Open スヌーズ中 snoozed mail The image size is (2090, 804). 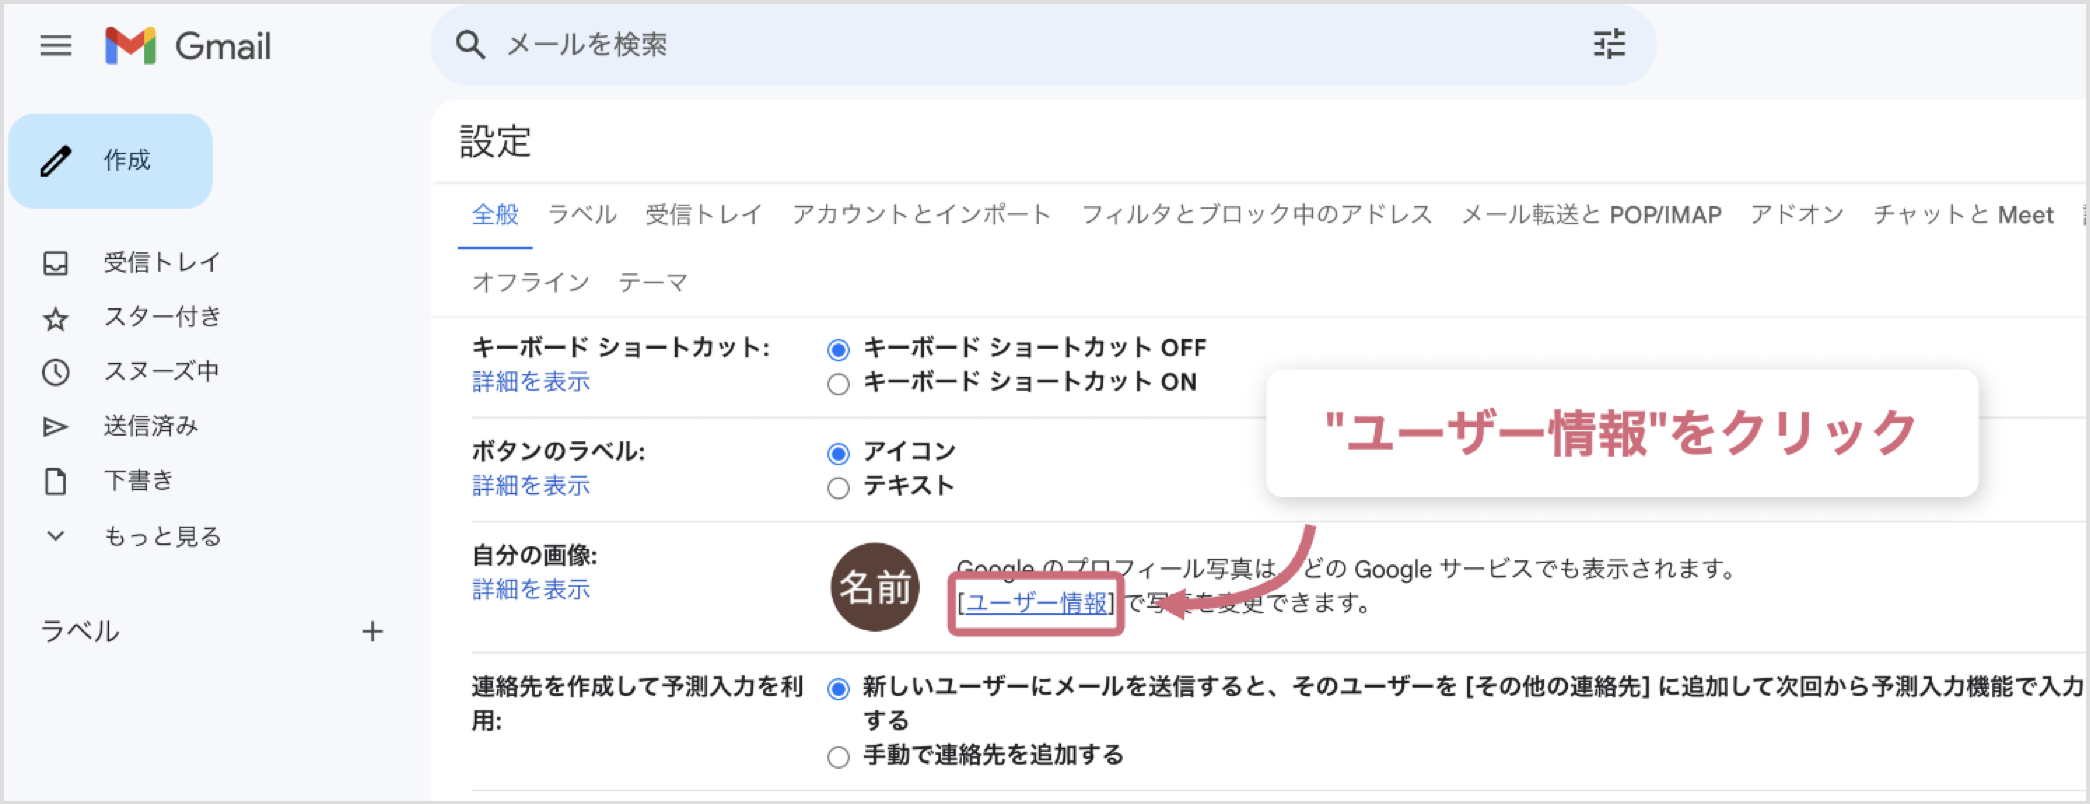[x=160, y=372]
